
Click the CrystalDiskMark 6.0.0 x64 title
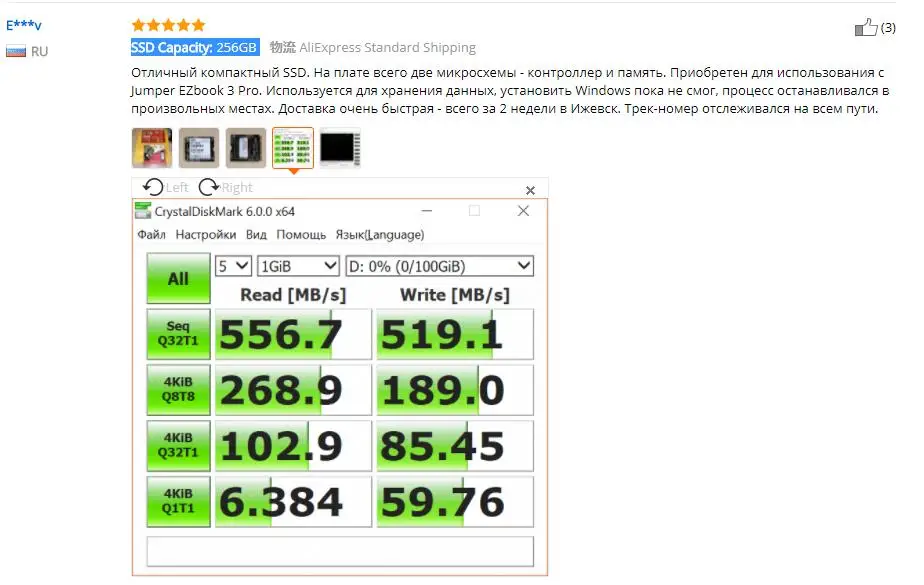click(x=225, y=211)
